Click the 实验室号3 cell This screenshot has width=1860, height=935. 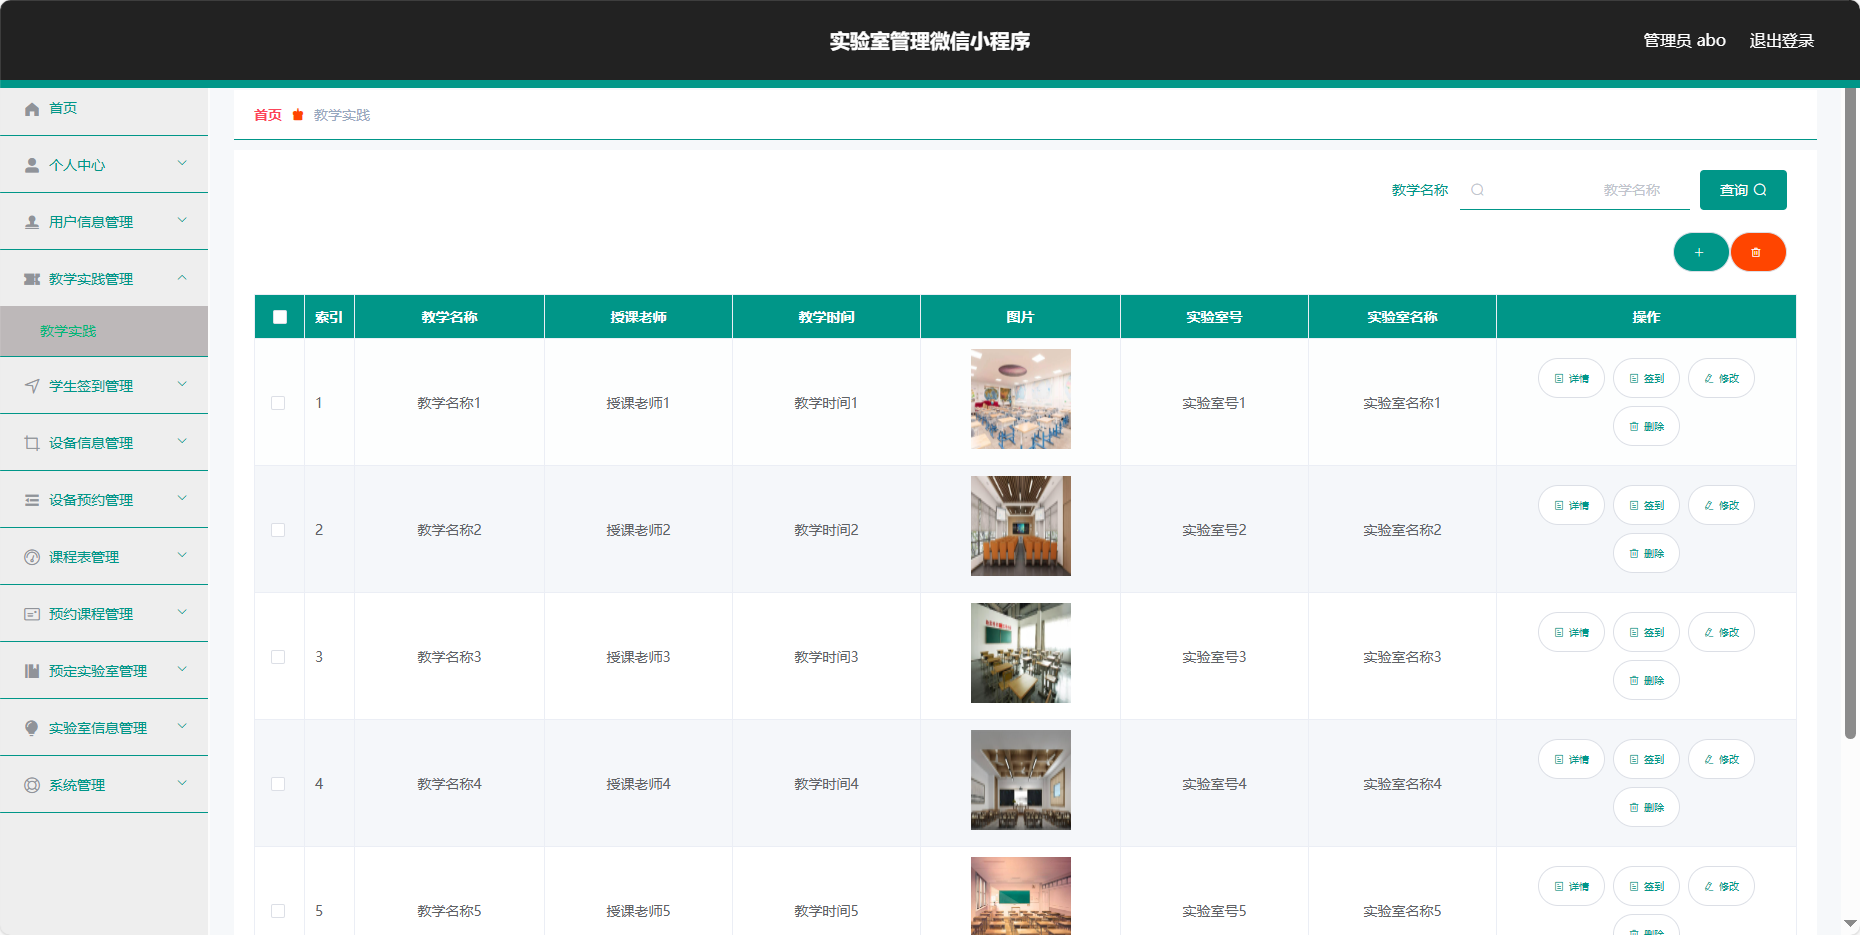point(1214,657)
